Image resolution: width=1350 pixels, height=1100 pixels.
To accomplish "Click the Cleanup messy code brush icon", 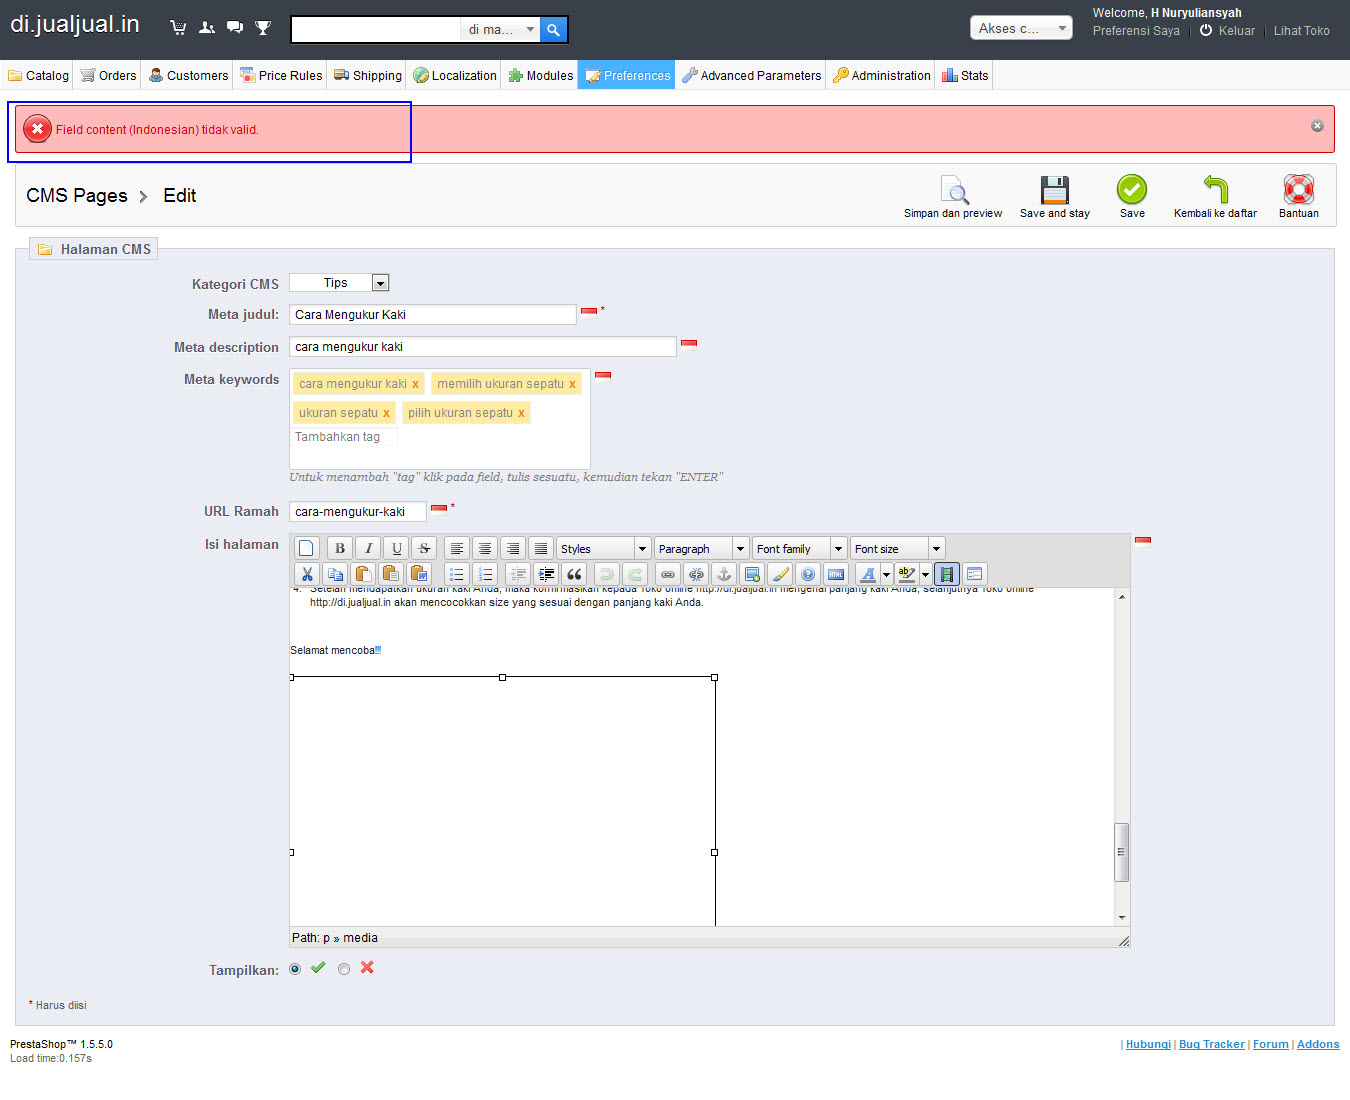I will 780,574.
